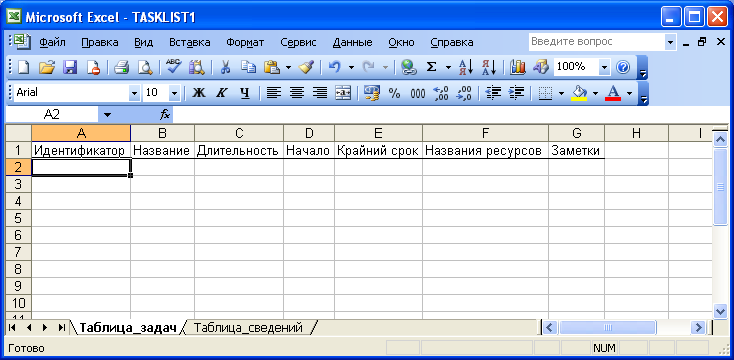Toggle italic К formatting
Image resolution: width=734 pixels, height=360 pixels.
[x=221, y=93]
